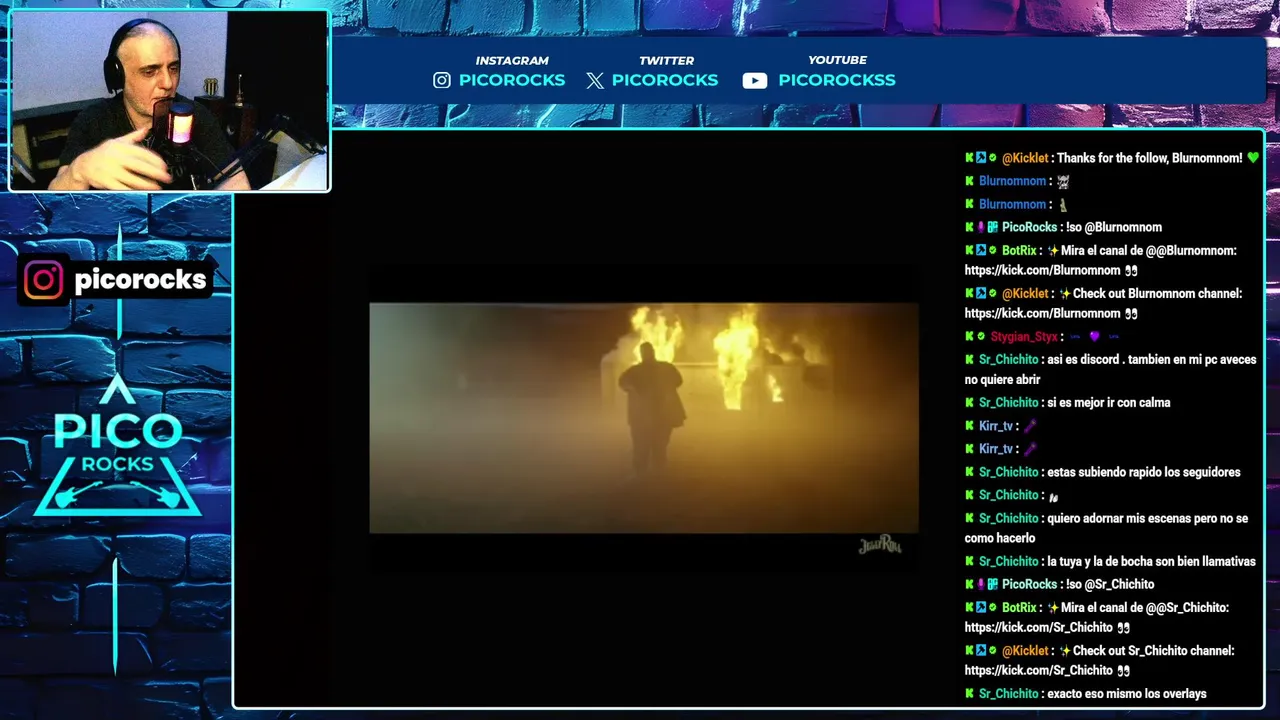The height and width of the screenshot is (720, 1280).
Task: Click the message 'si es mejor ir con calma'
Action: coord(1109,403)
